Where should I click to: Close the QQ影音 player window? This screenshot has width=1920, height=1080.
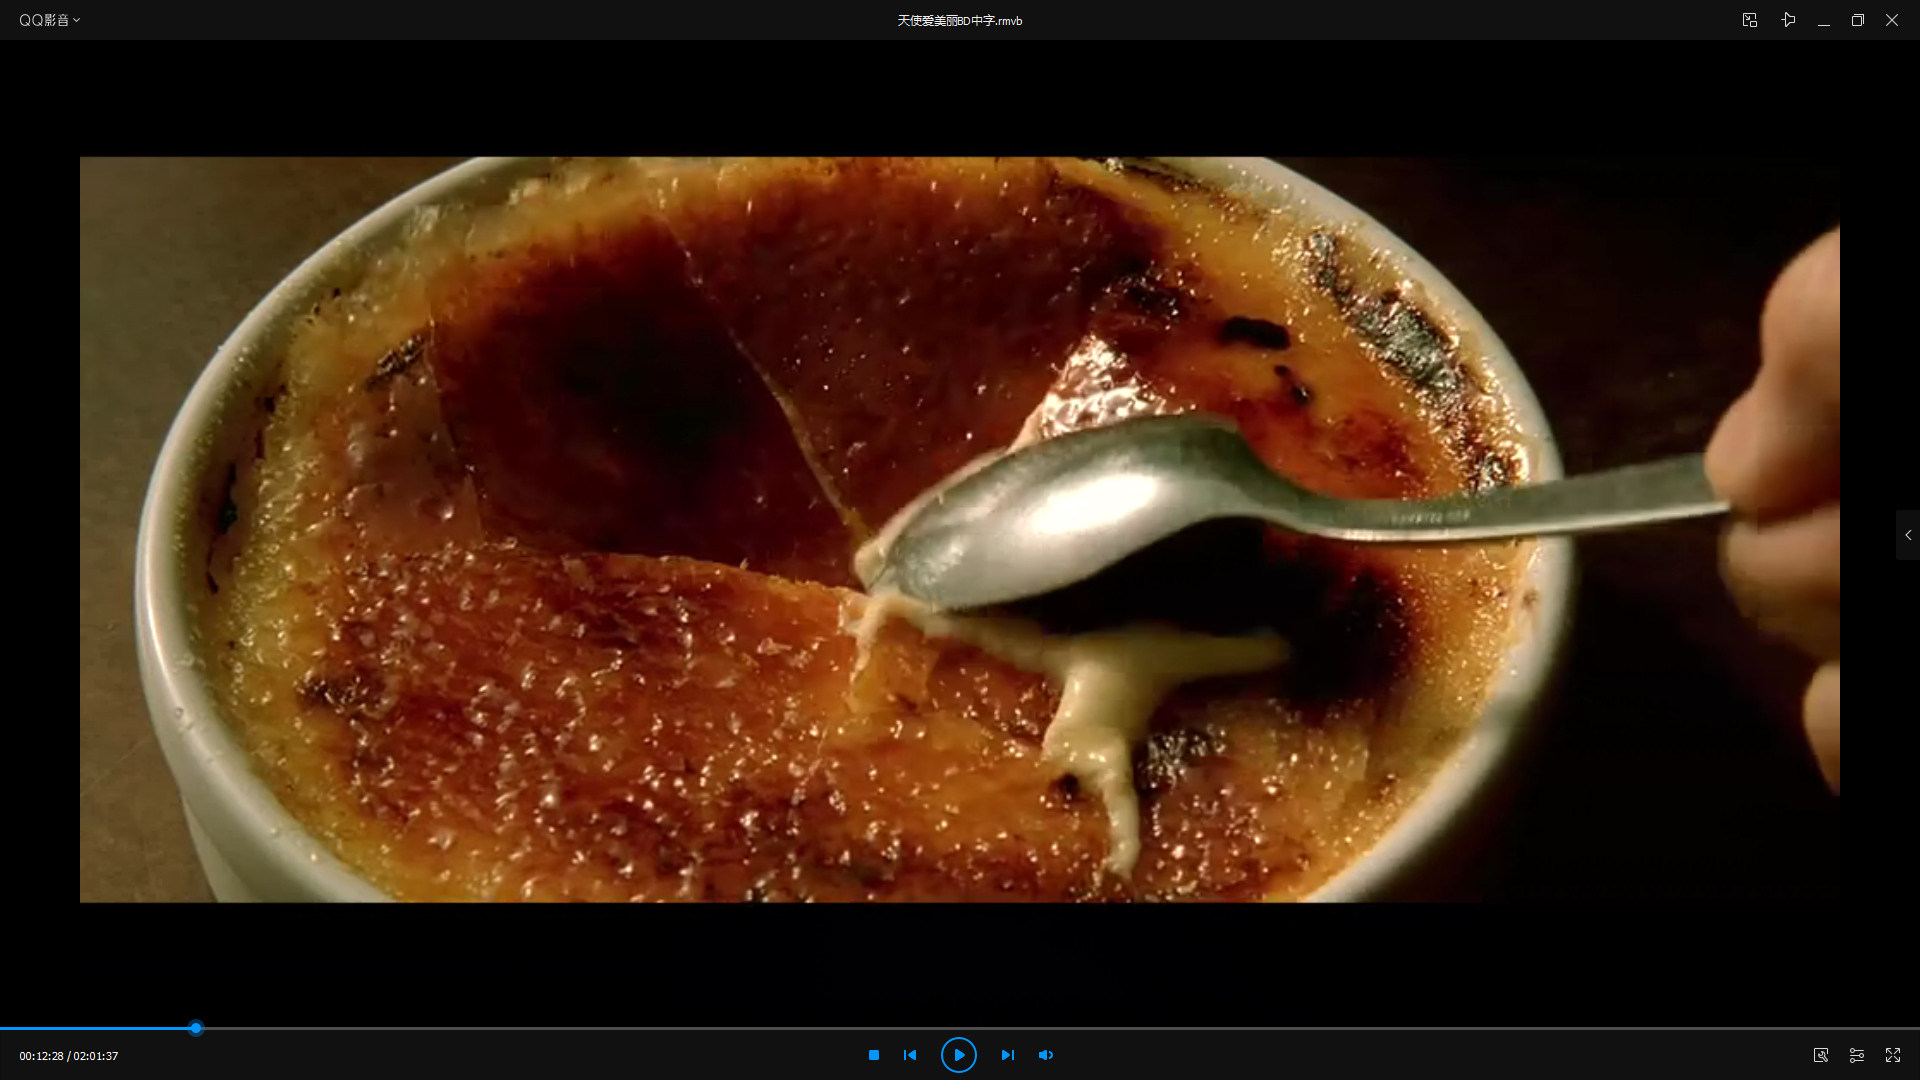click(1891, 20)
